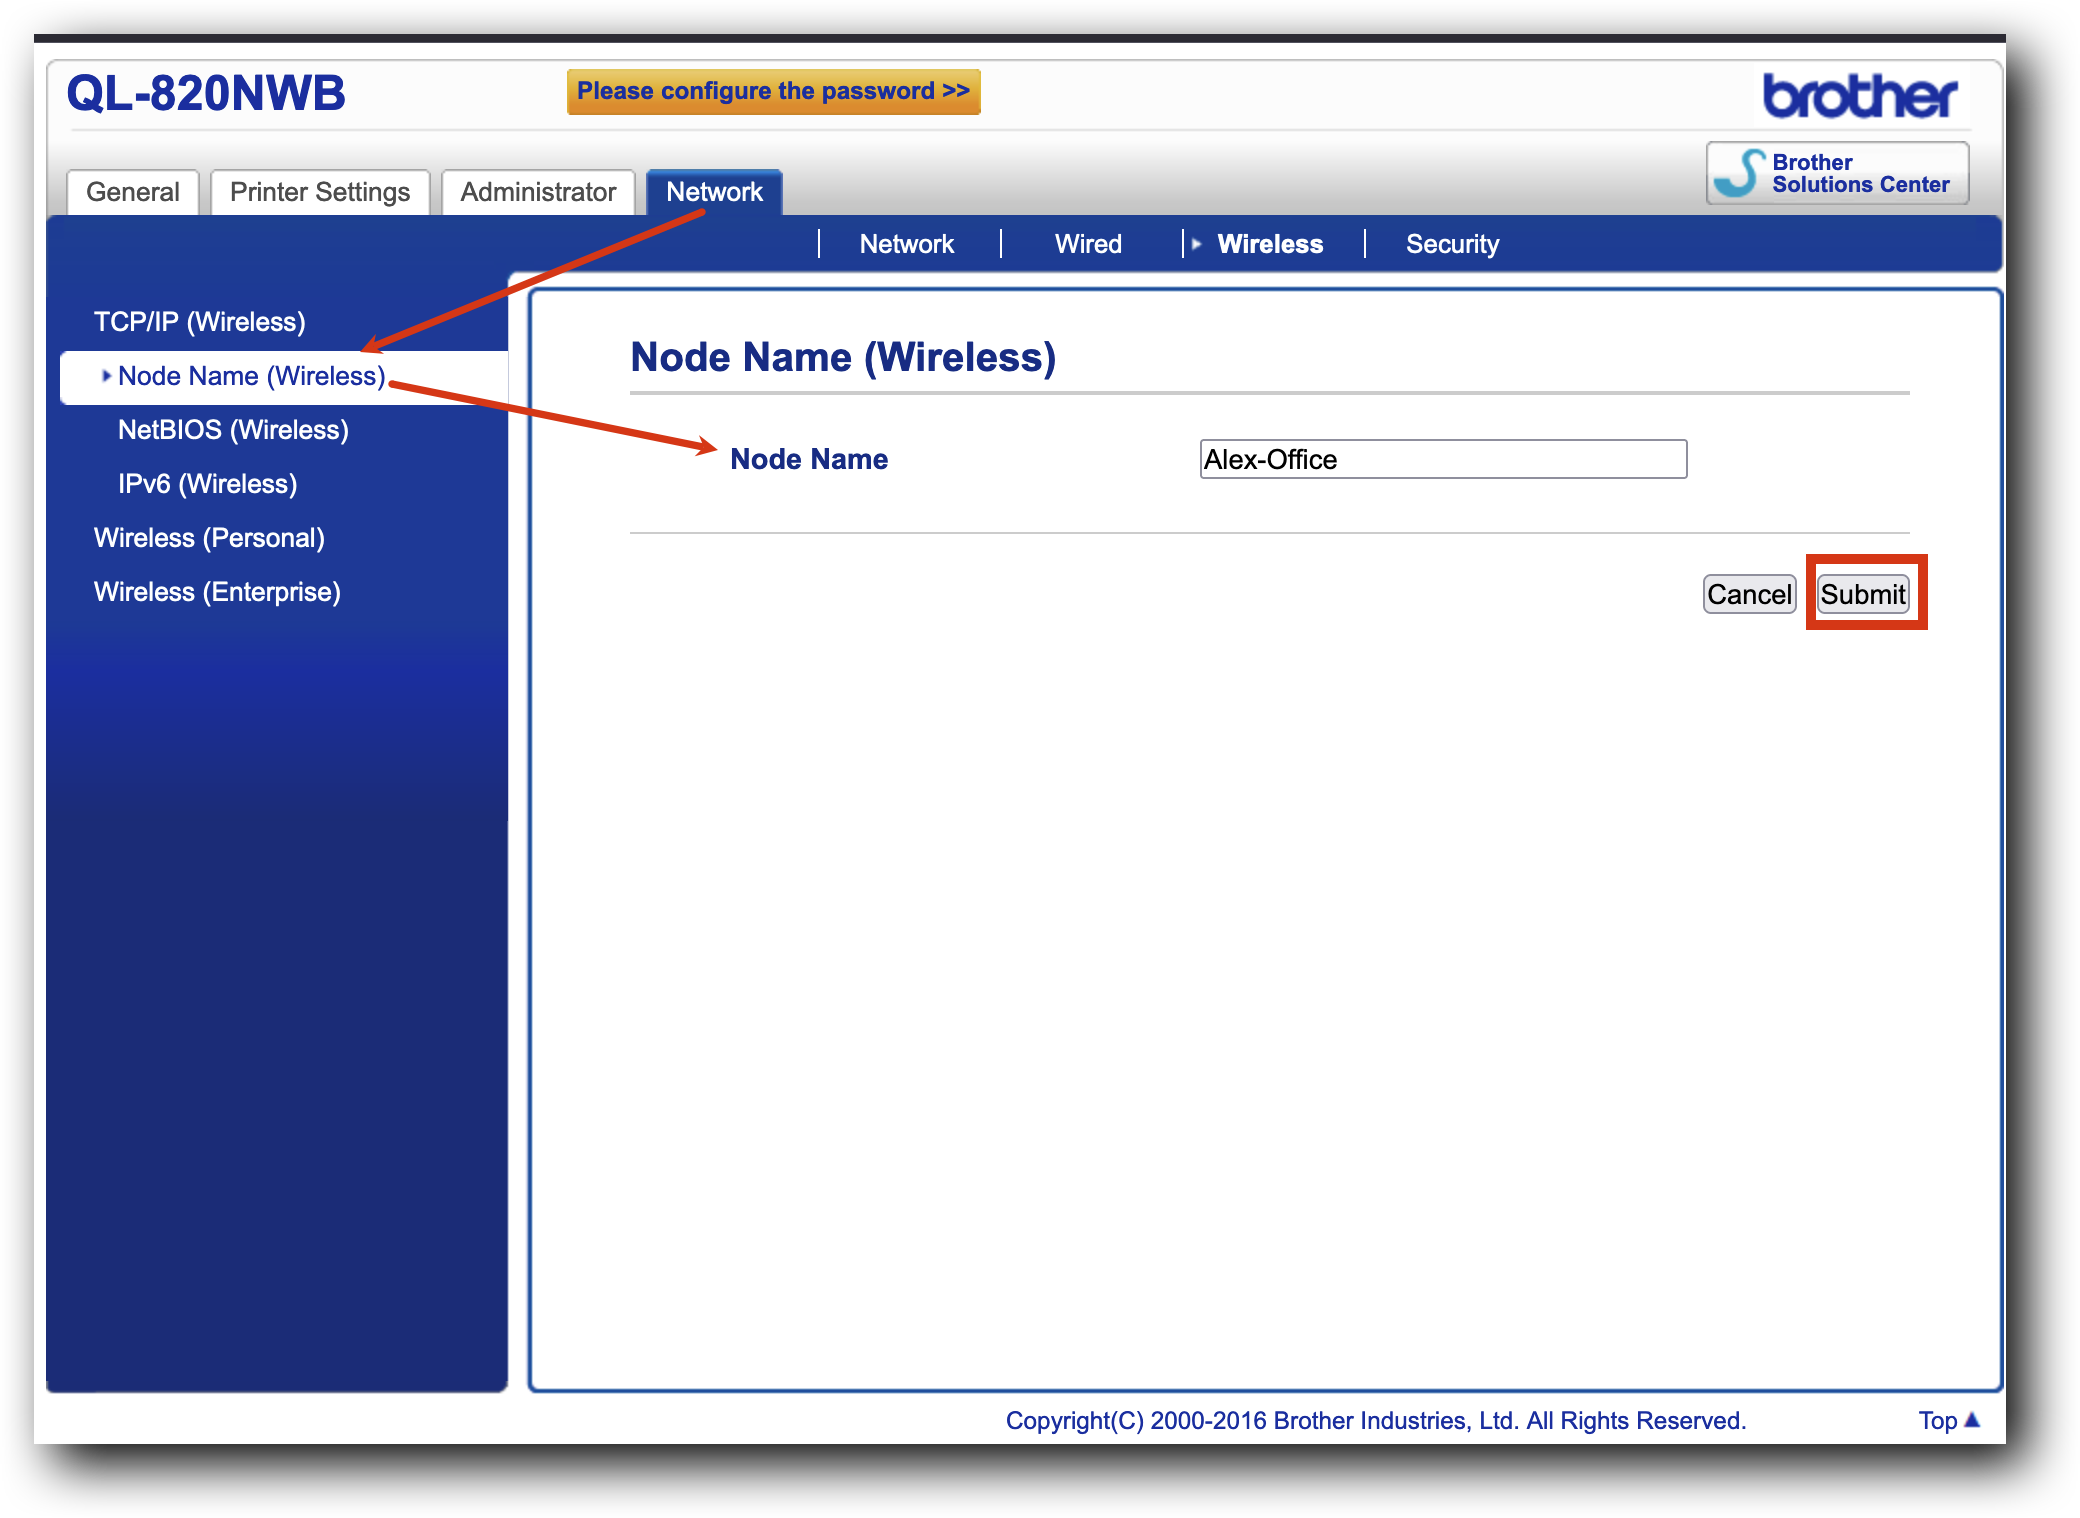
Task: Open Brother Solutions Center icon button
Action: click(1837, 173)
